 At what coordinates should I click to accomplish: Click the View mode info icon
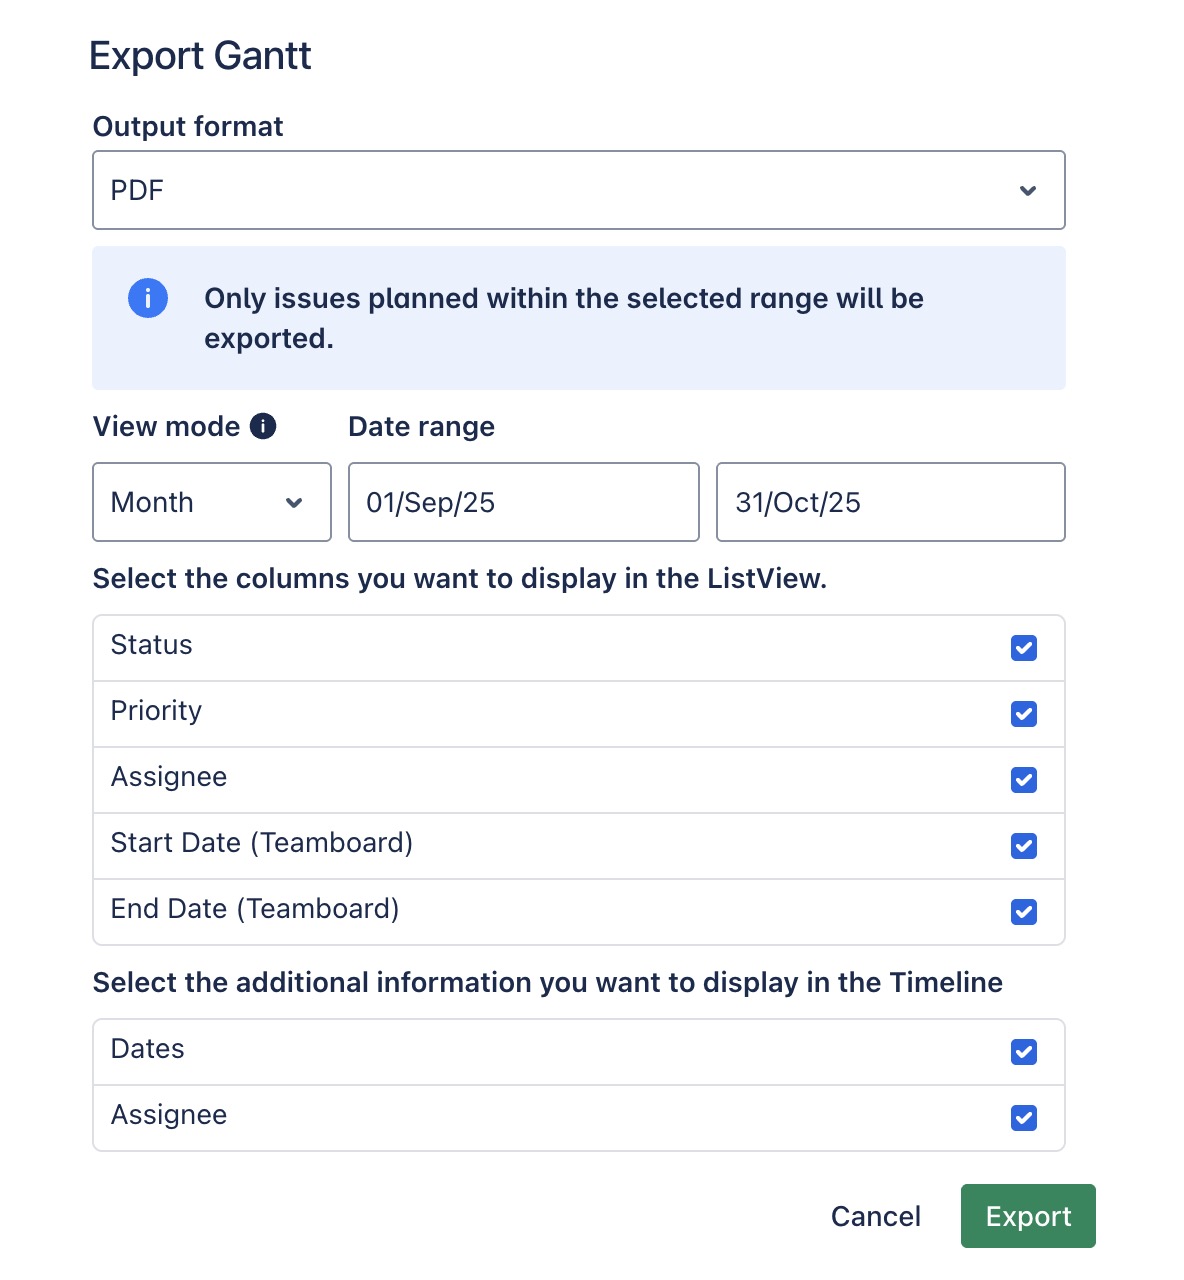pyautogui.click(x=263, y=426)
